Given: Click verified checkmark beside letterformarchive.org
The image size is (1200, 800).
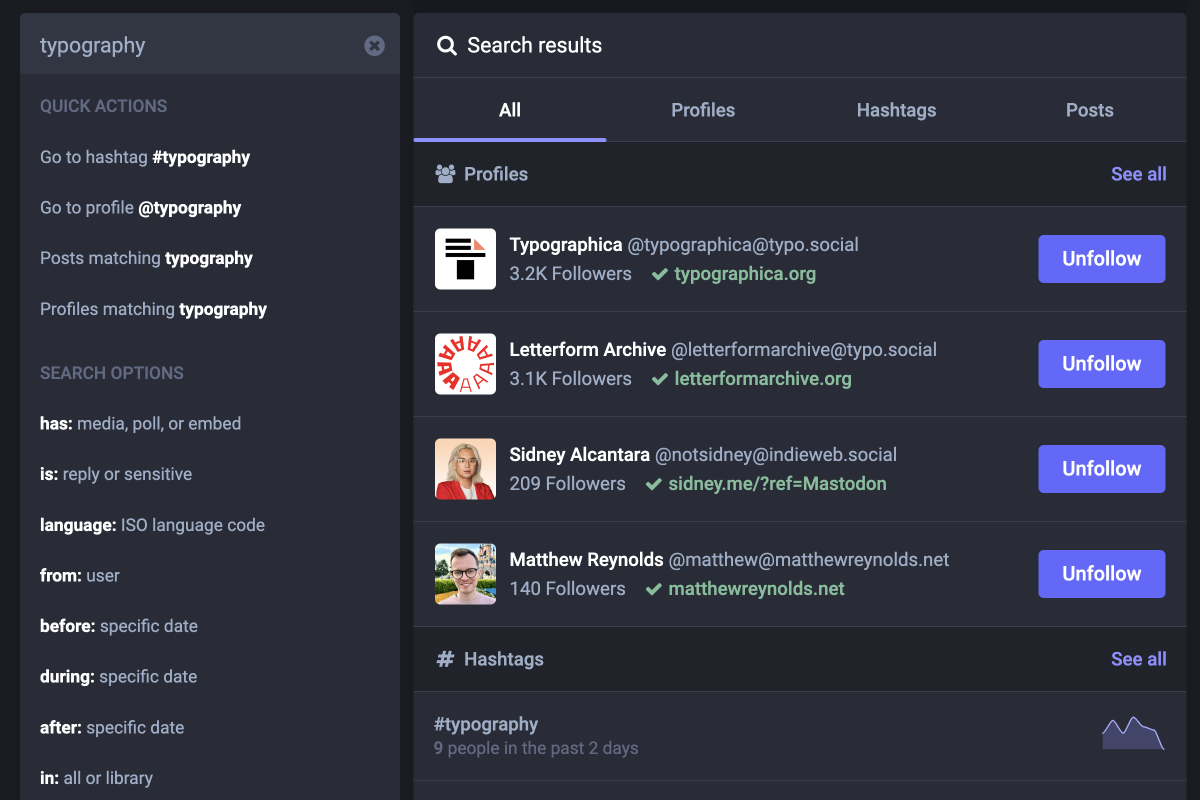Looking at the screenshot, I should coord(659,379).
